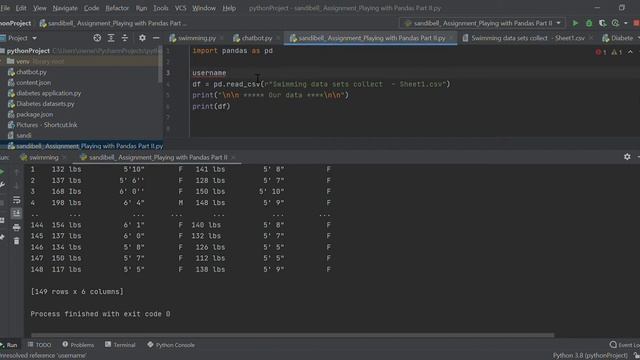Close the chatbot.py editor tab
640x360 pixels.
tap(278, 38)
